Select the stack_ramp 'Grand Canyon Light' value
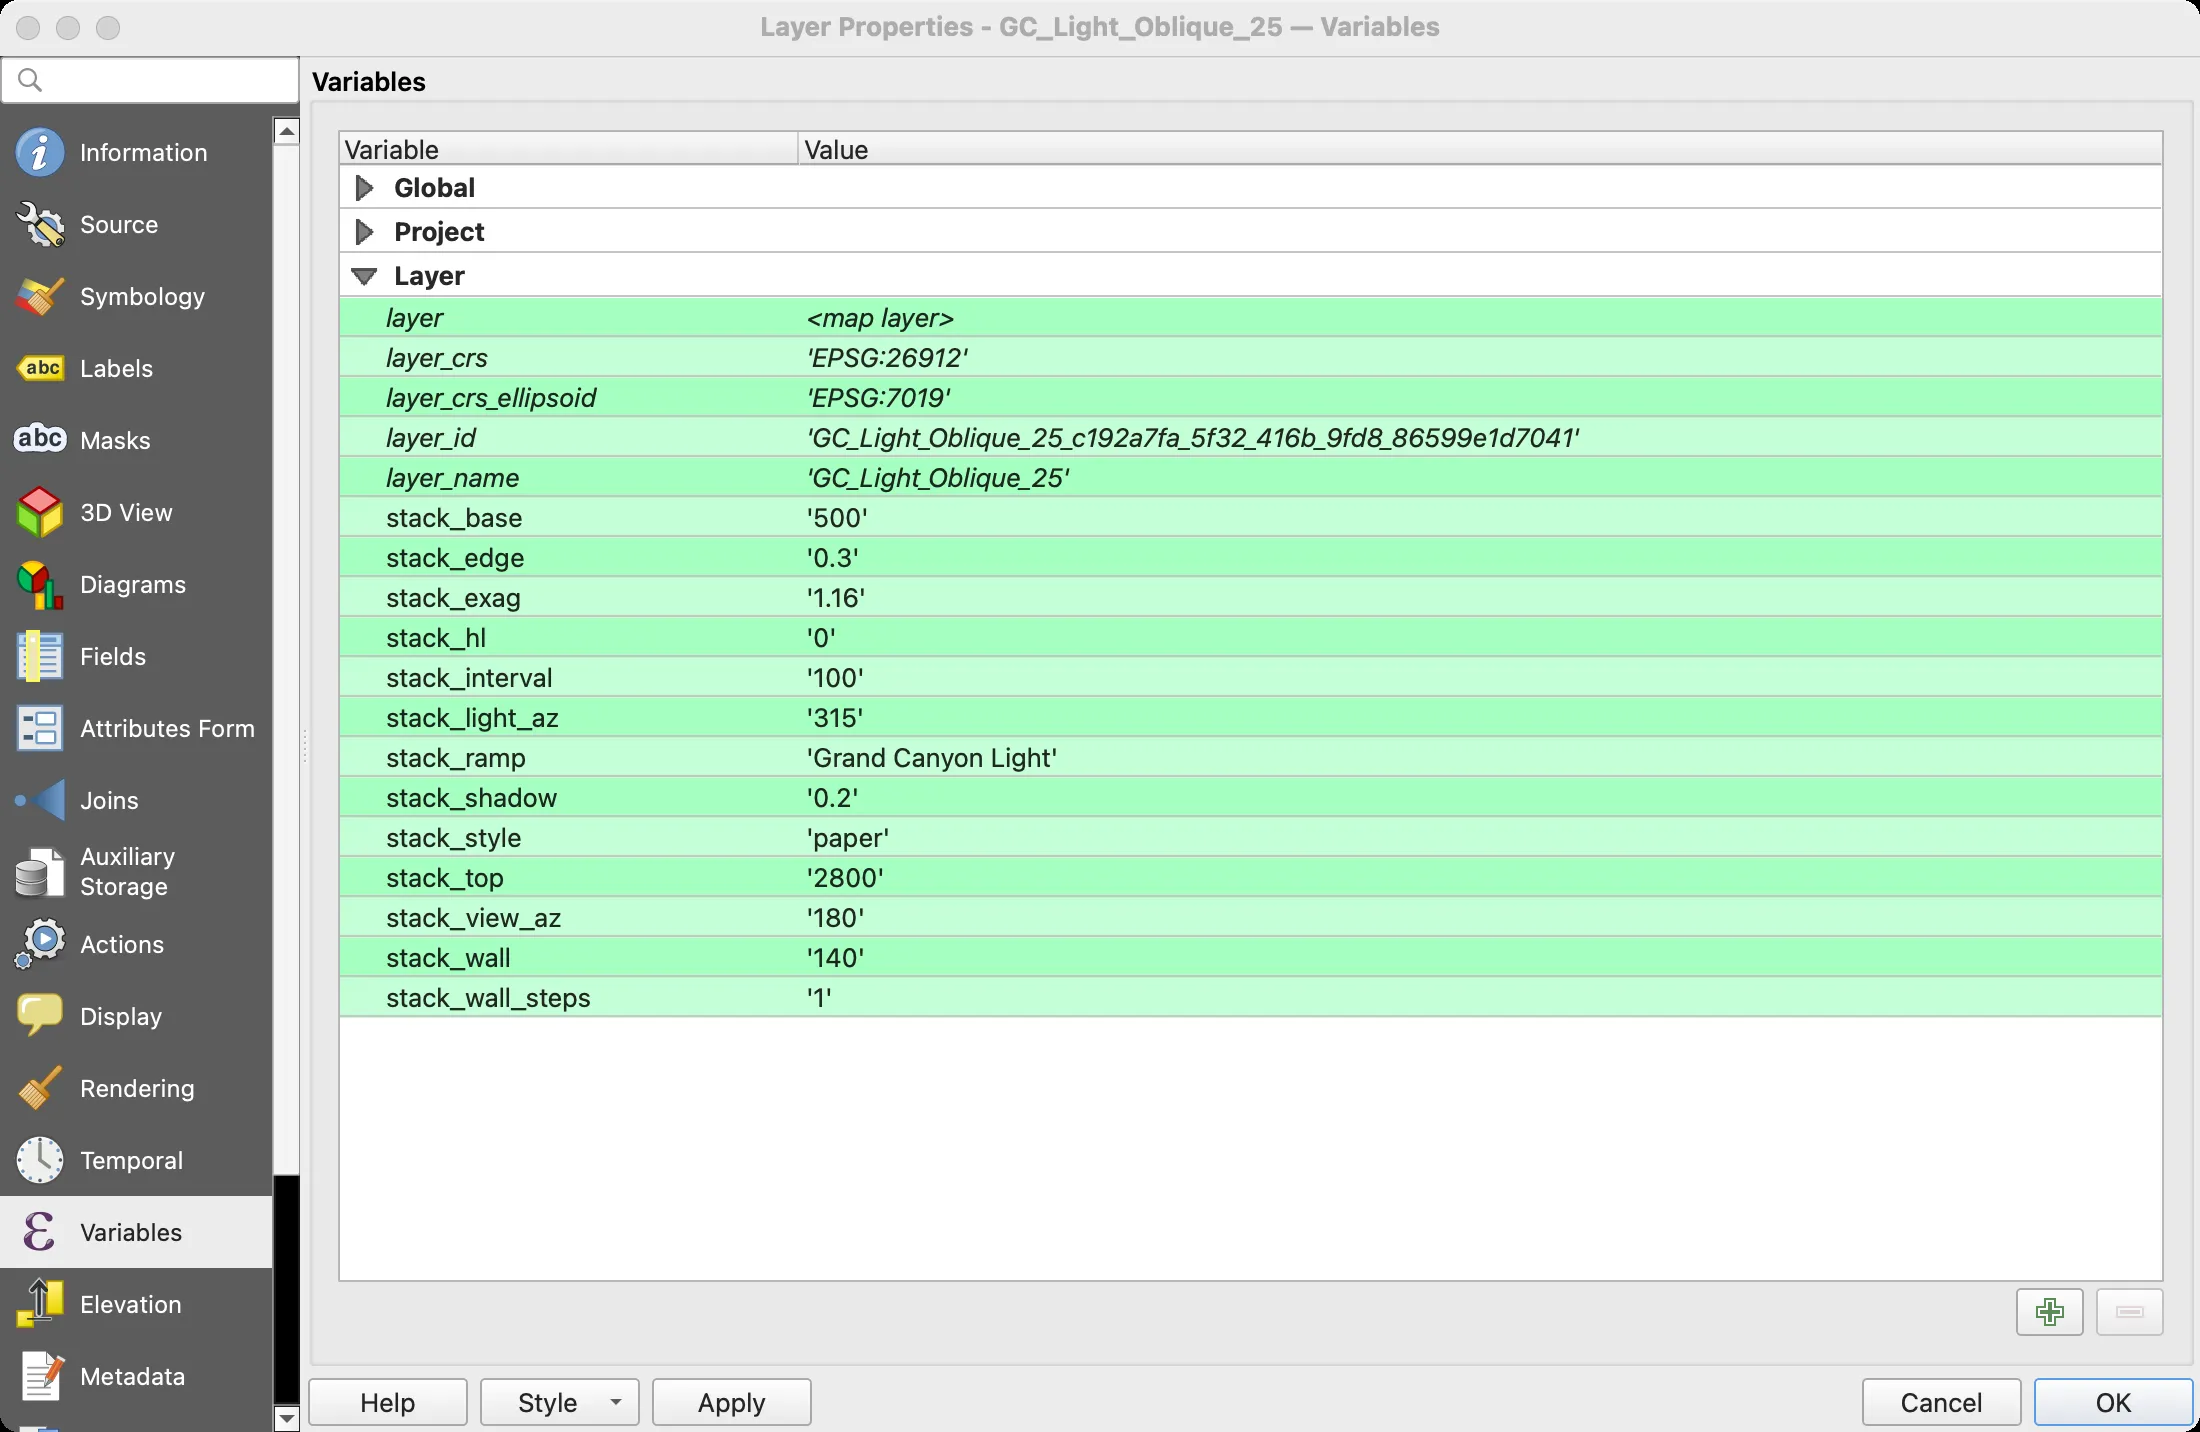This screenshot has height=1432, width=2200. 932,758
